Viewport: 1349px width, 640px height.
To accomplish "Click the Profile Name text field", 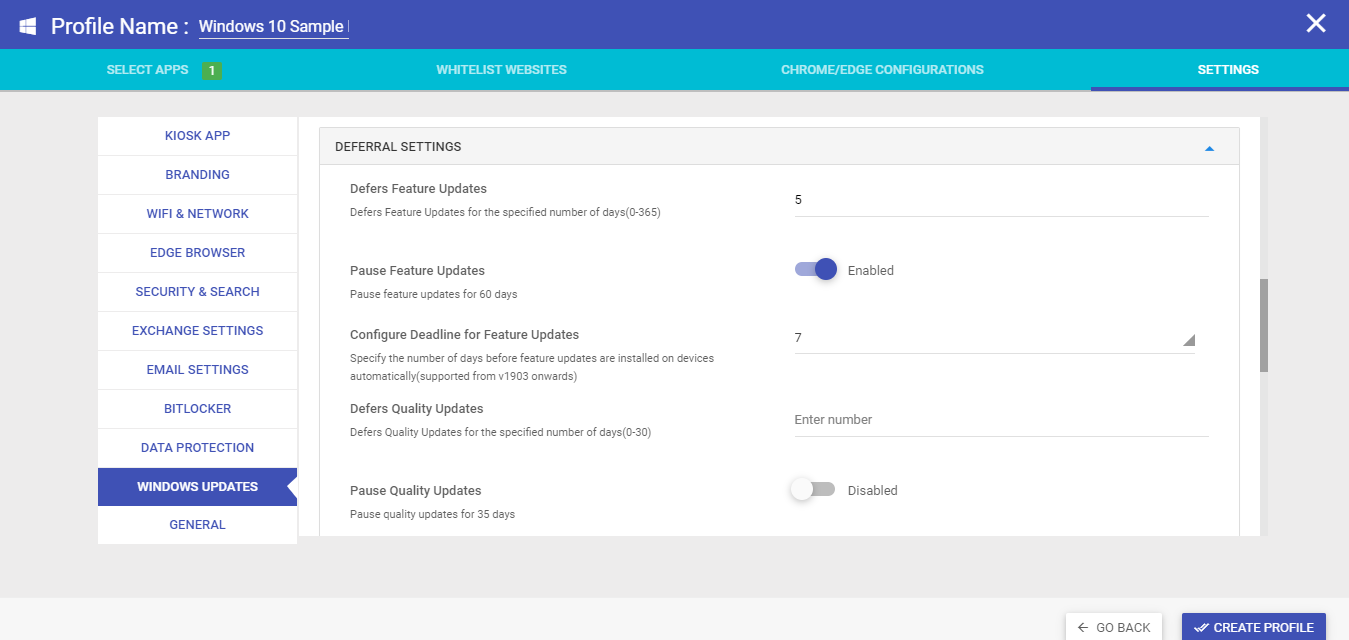I will 274,27.
